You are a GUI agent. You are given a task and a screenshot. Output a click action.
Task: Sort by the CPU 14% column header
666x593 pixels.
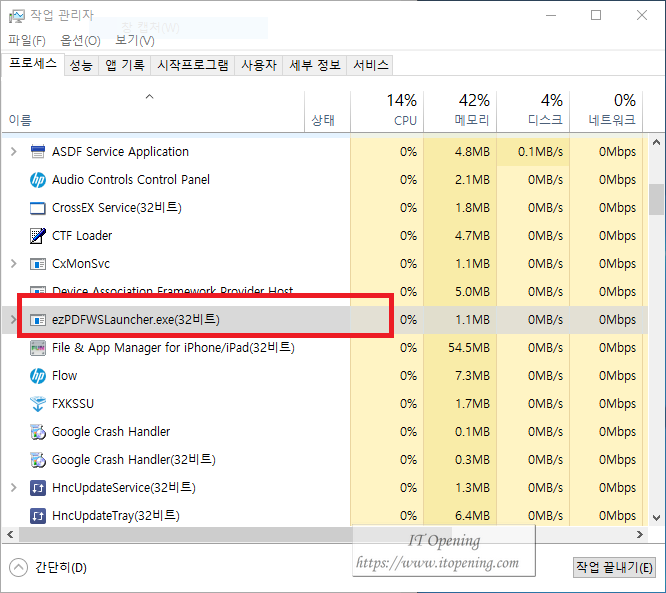click(x=387, y=112)
